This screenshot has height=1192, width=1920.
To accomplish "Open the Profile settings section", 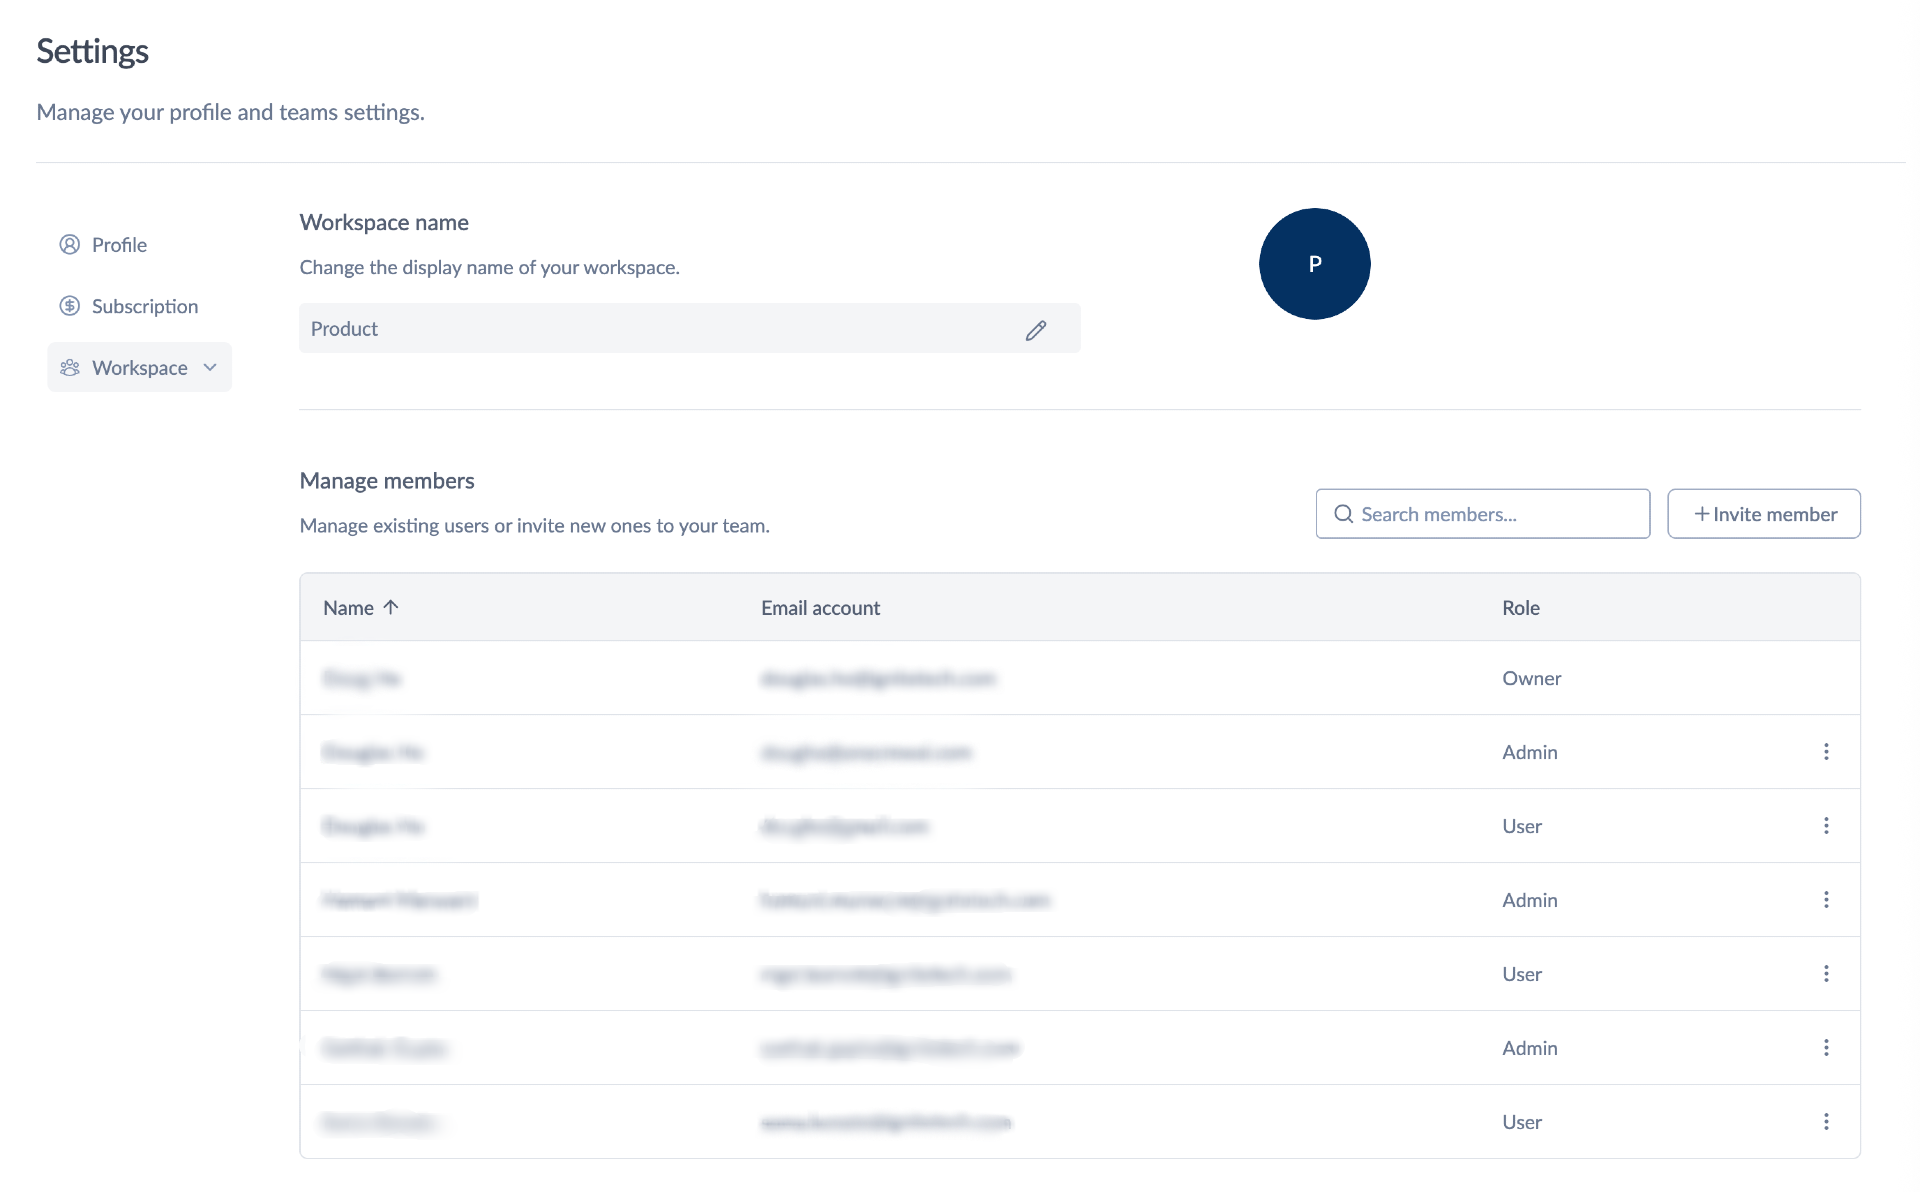I will coord(104,245).
